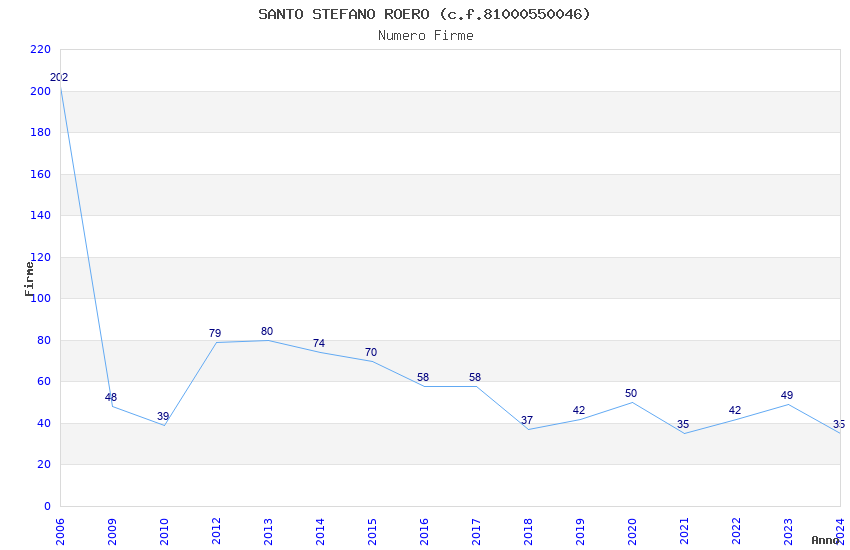
Task: Select the 42 data label for 2019
Action: tap(578, 410)
